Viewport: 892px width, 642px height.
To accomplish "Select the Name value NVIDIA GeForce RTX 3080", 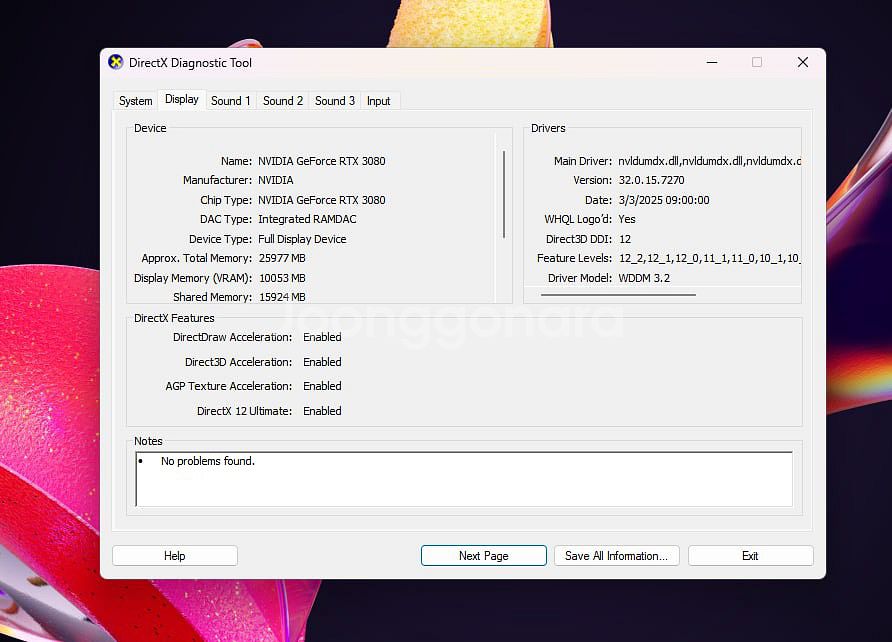I will 321,161.
